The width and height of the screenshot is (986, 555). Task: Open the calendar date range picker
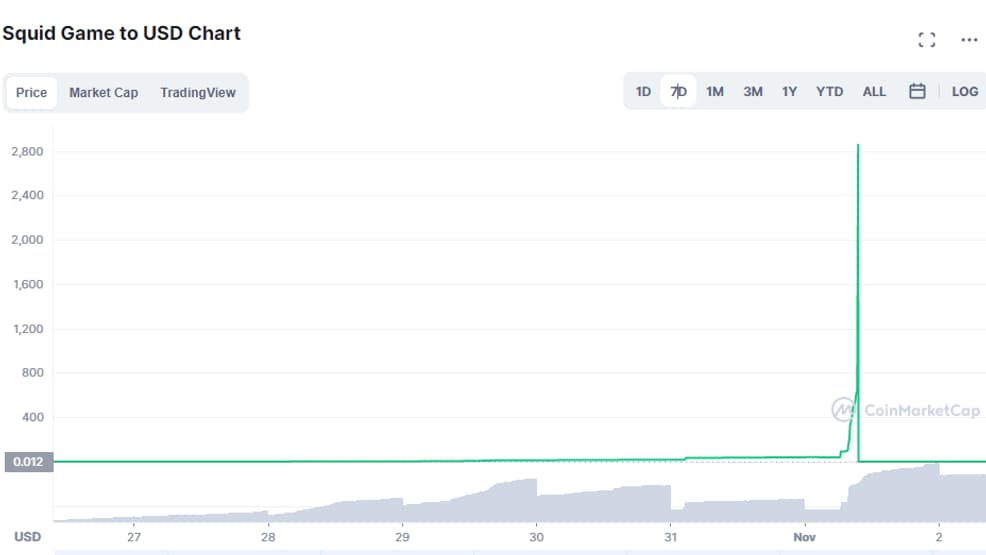(x=917, y=91)
